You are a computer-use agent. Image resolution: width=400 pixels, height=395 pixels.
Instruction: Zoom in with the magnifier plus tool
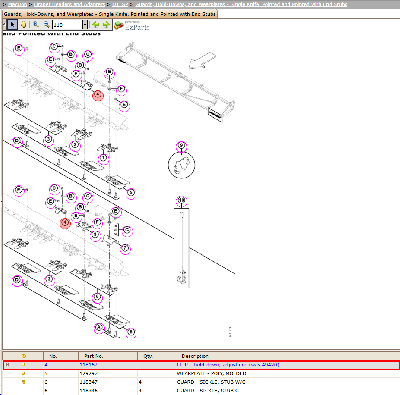click(36, 25)
